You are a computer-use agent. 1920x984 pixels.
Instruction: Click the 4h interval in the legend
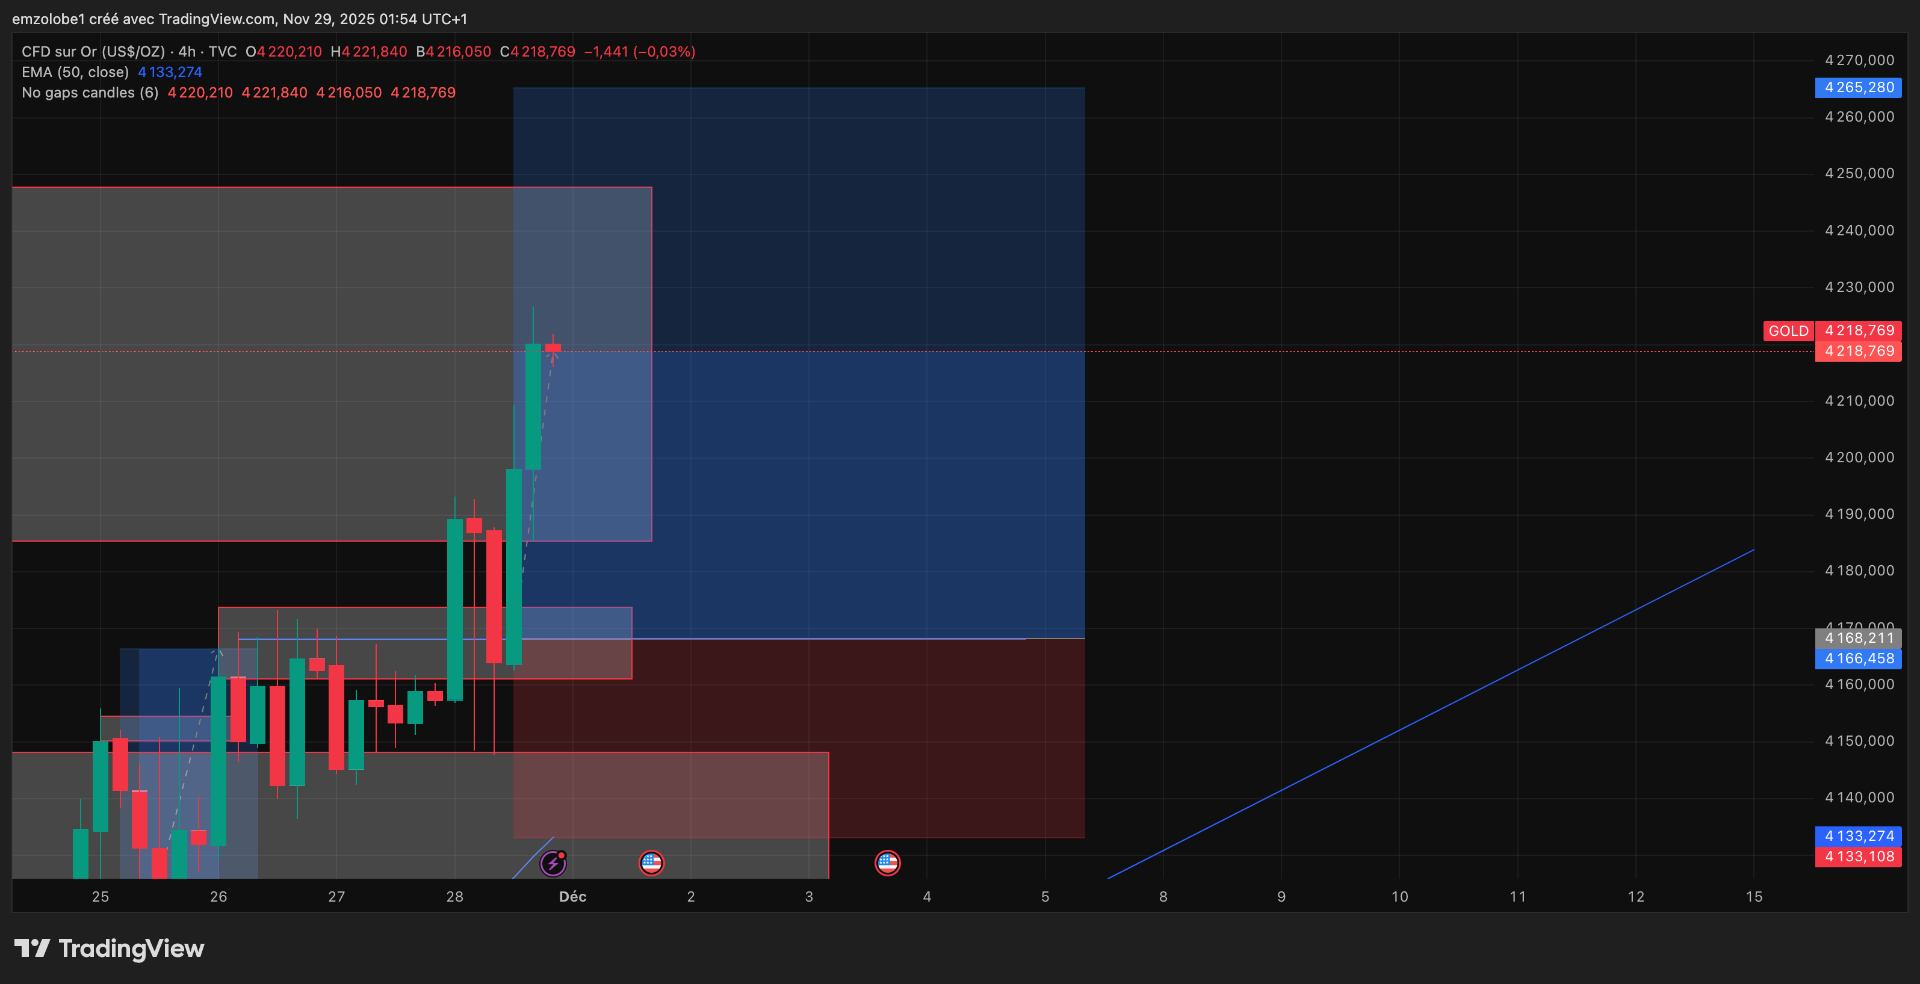tap(187, 52)
